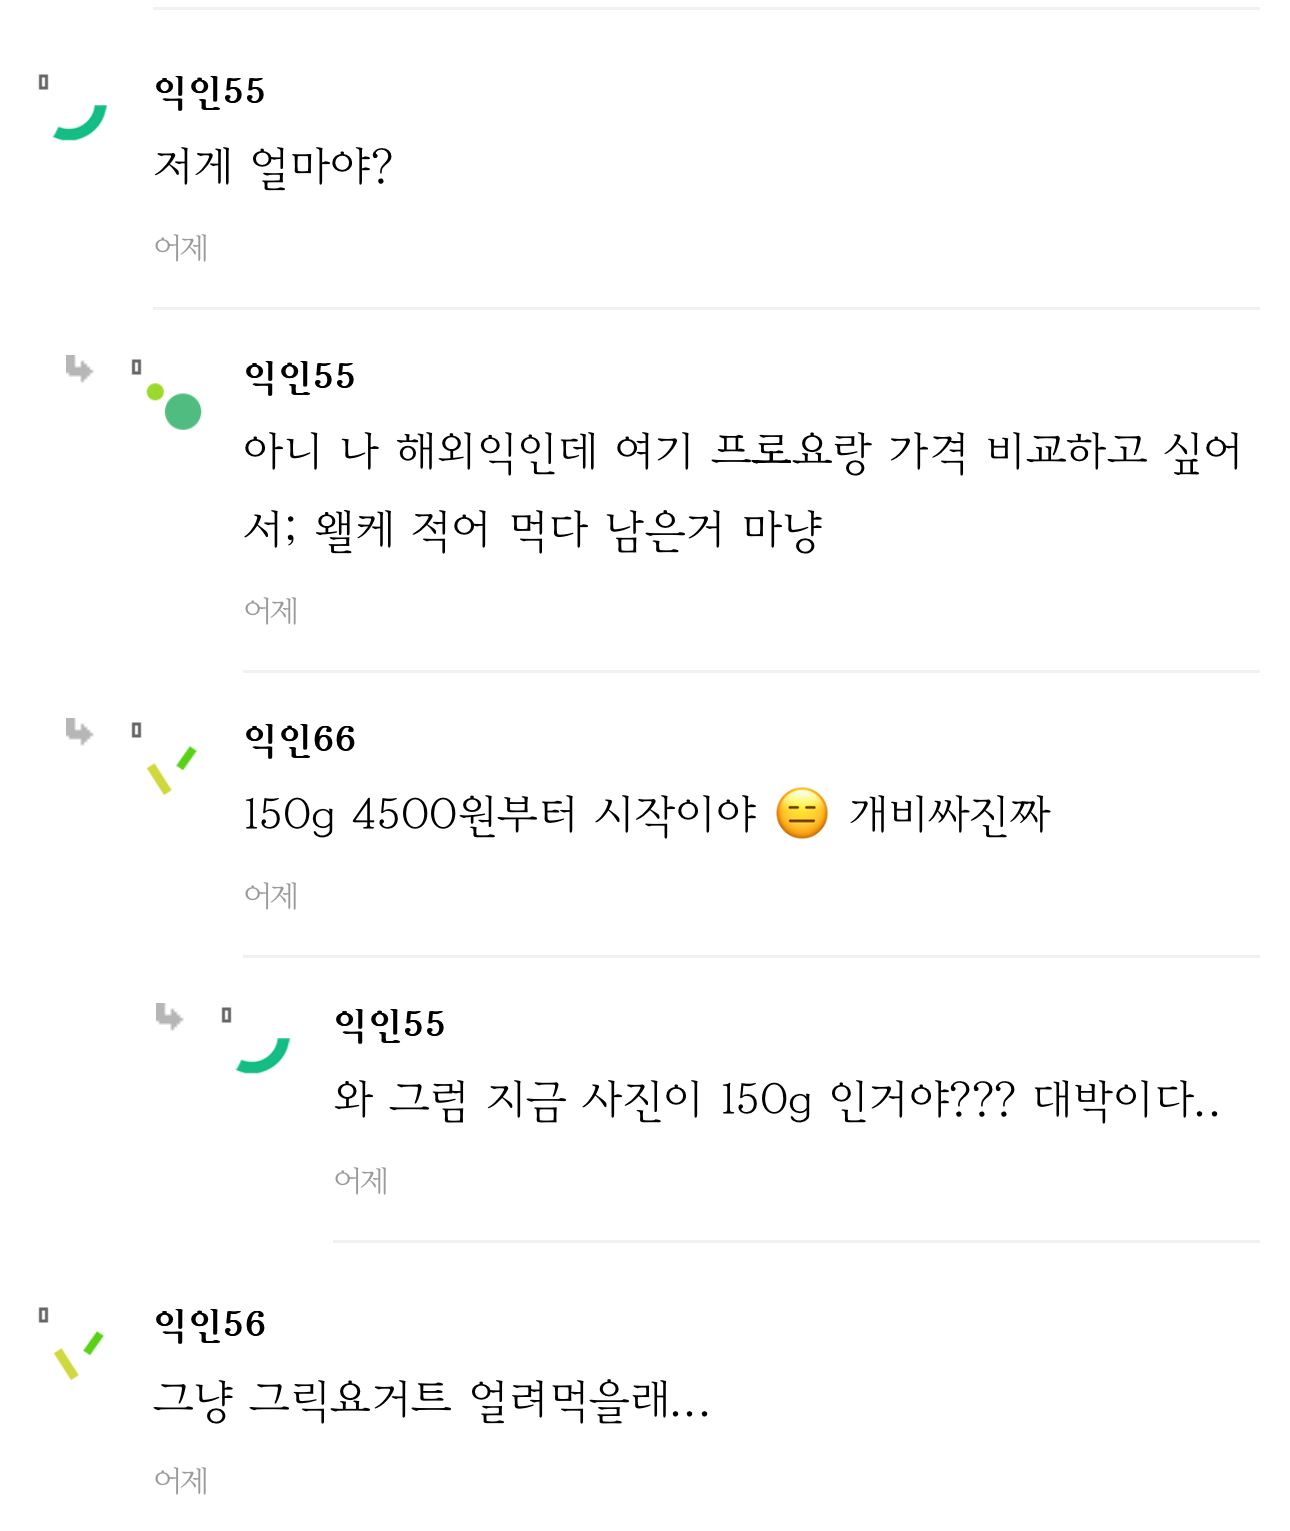Open the 익인56 username link
Screen dimensions: 1290x1531
tap(210, 1324)
